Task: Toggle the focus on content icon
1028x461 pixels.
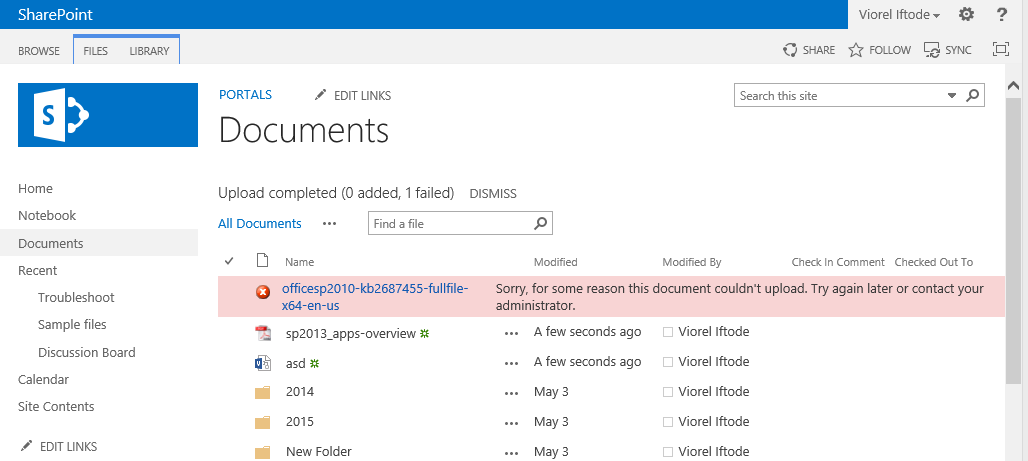Action: 1000,49
